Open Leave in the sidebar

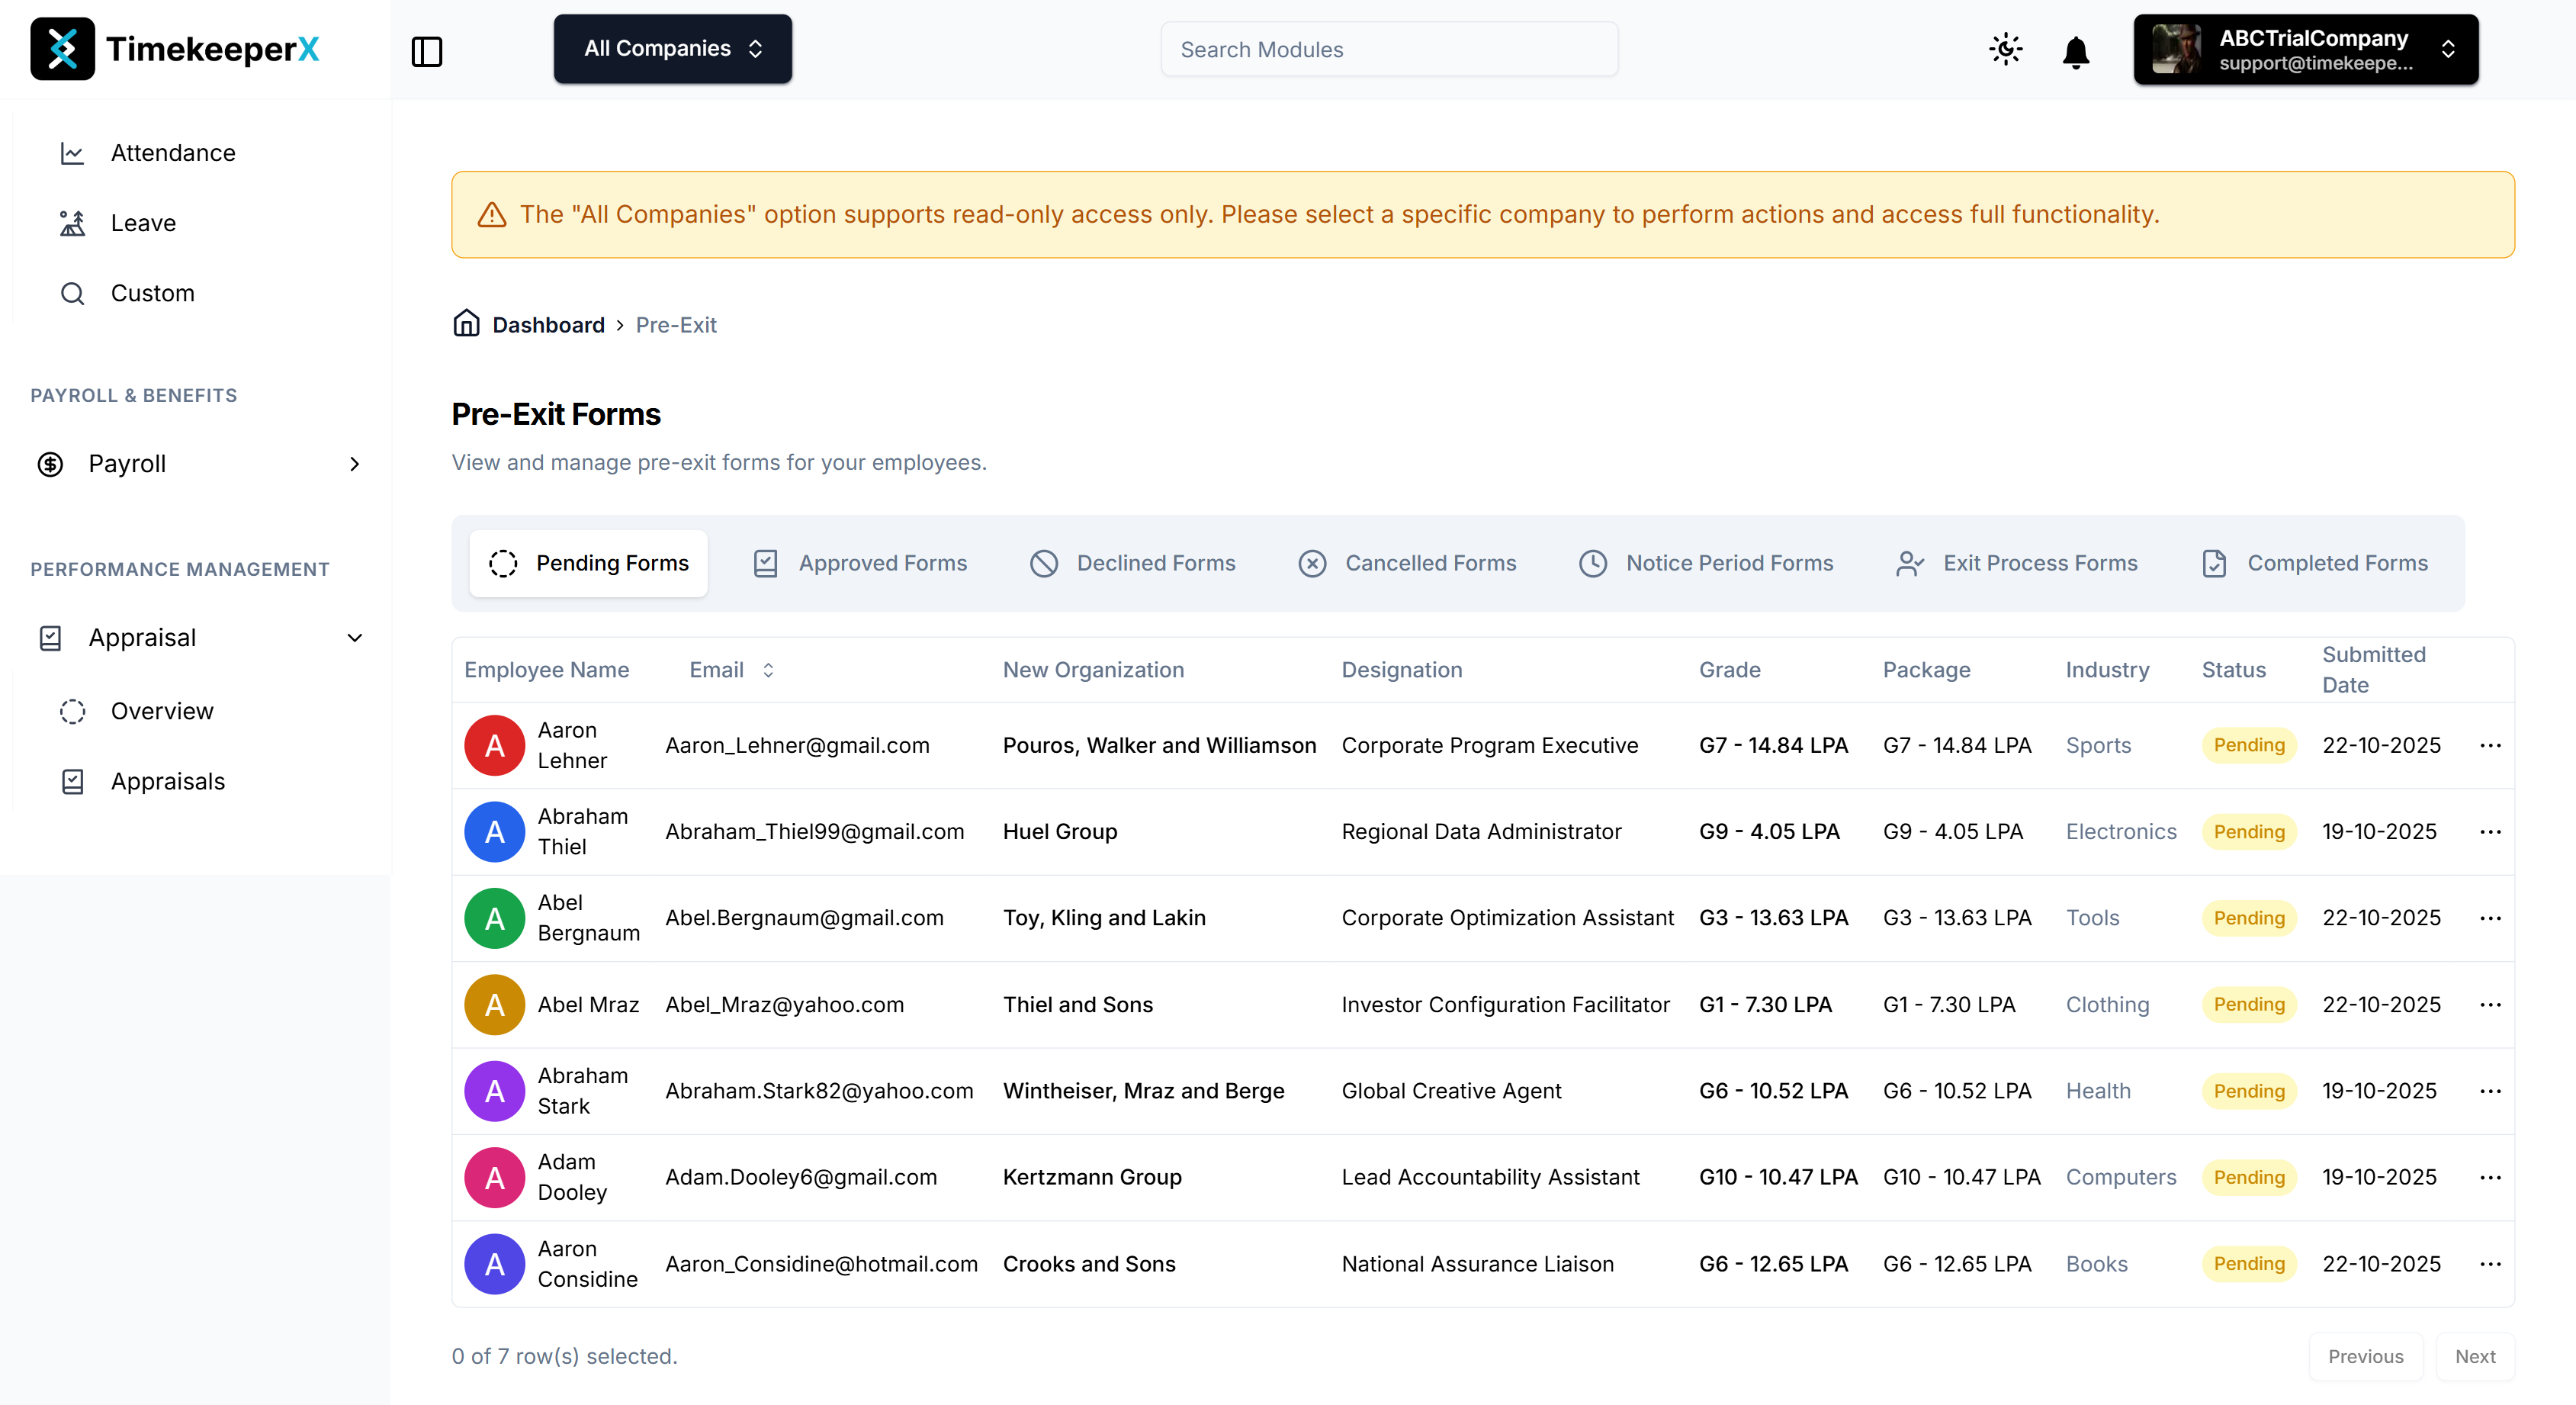pyautogui.click(x=143, y=223)
